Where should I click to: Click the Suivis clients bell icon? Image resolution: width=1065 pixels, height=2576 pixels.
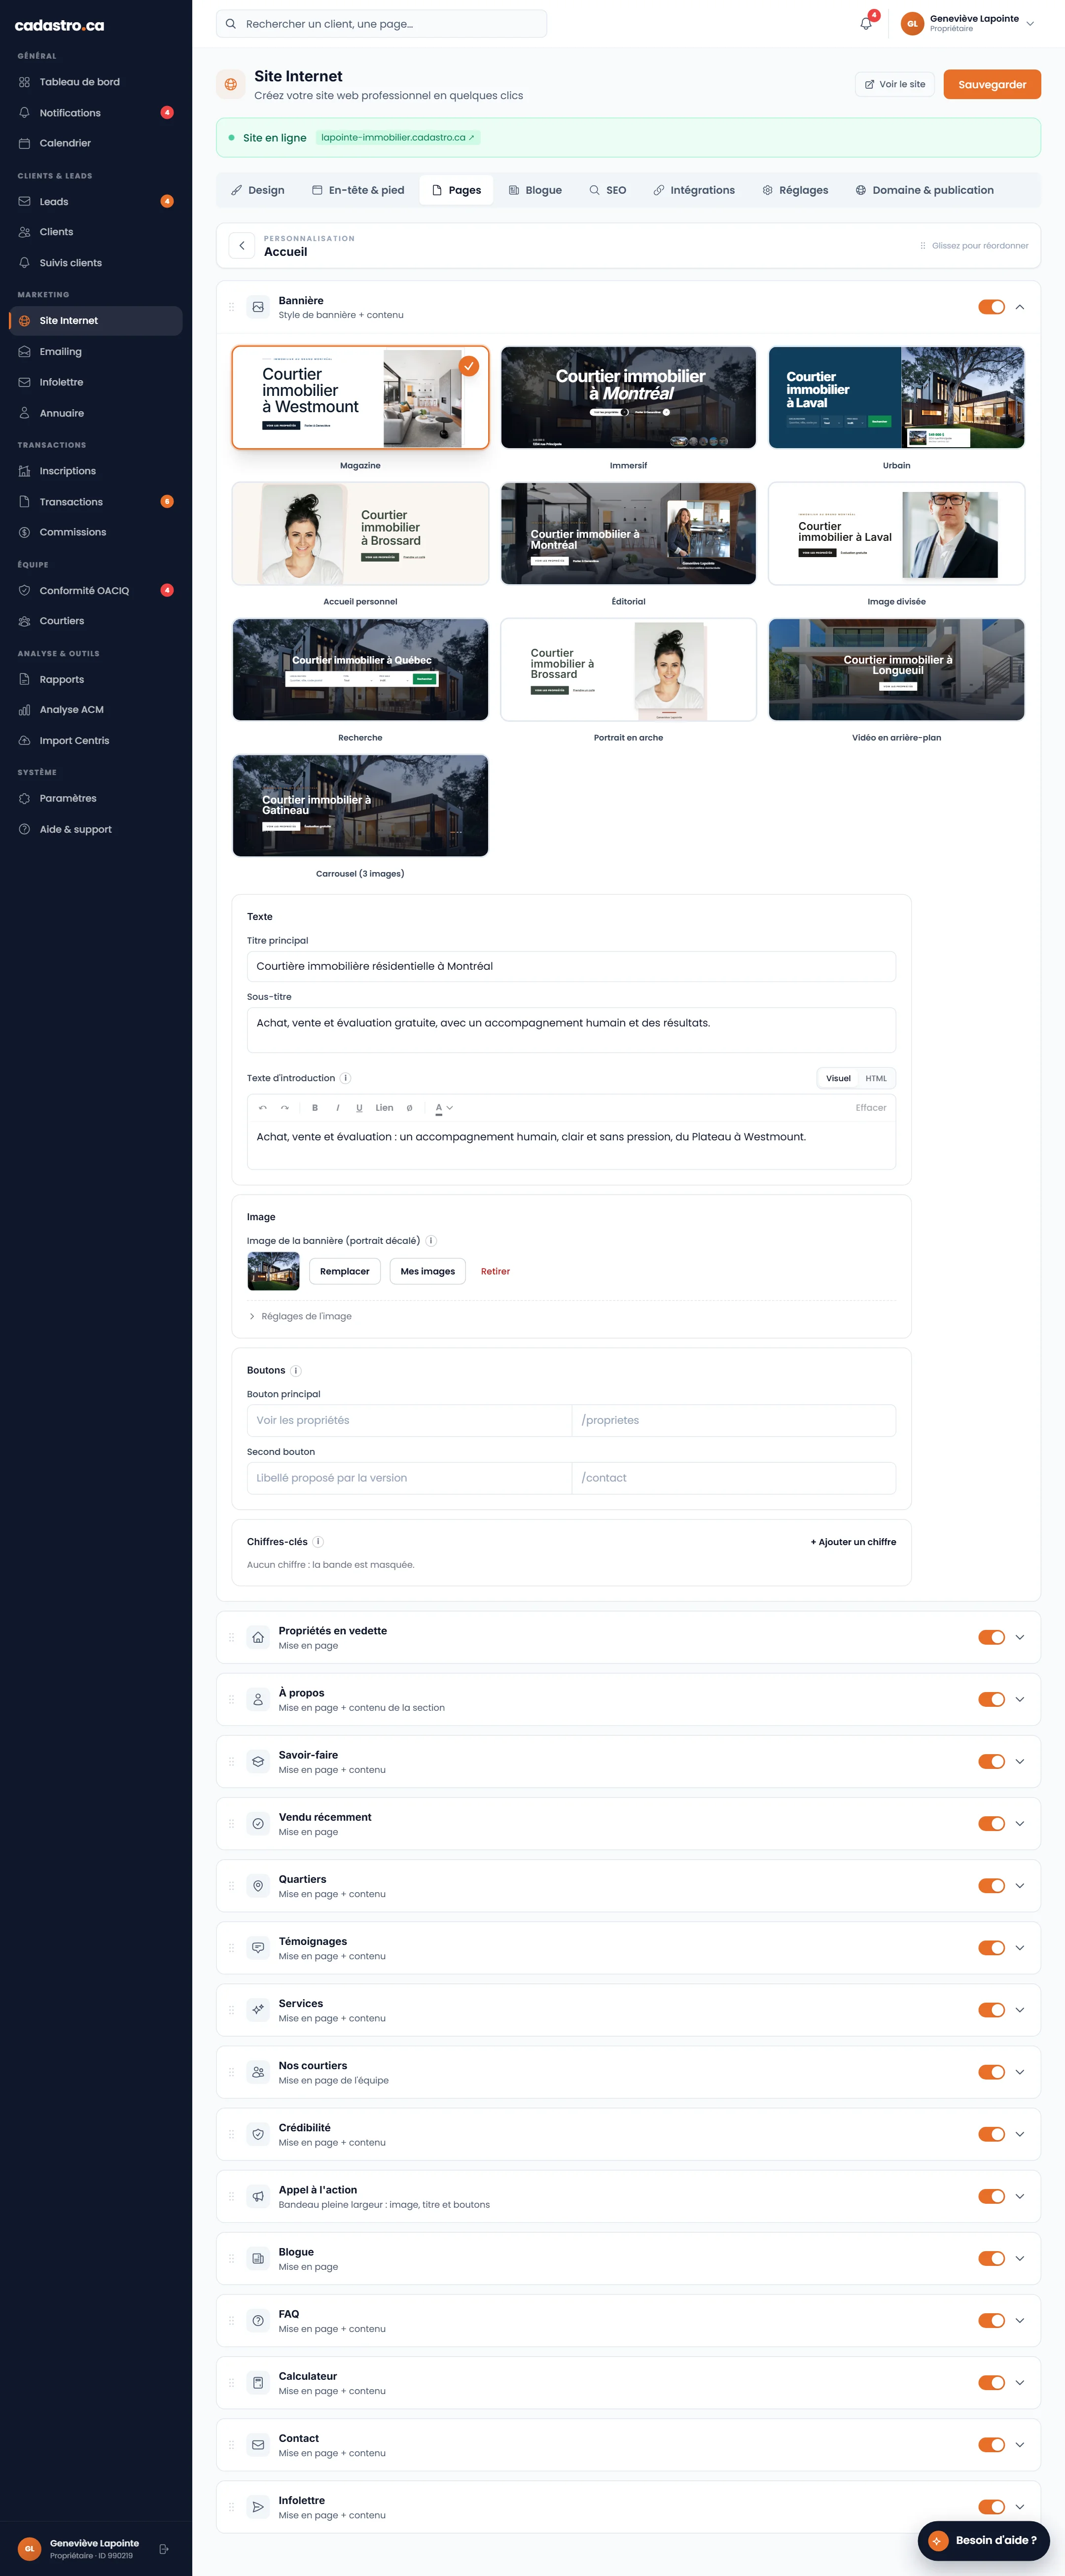(24, 263)
